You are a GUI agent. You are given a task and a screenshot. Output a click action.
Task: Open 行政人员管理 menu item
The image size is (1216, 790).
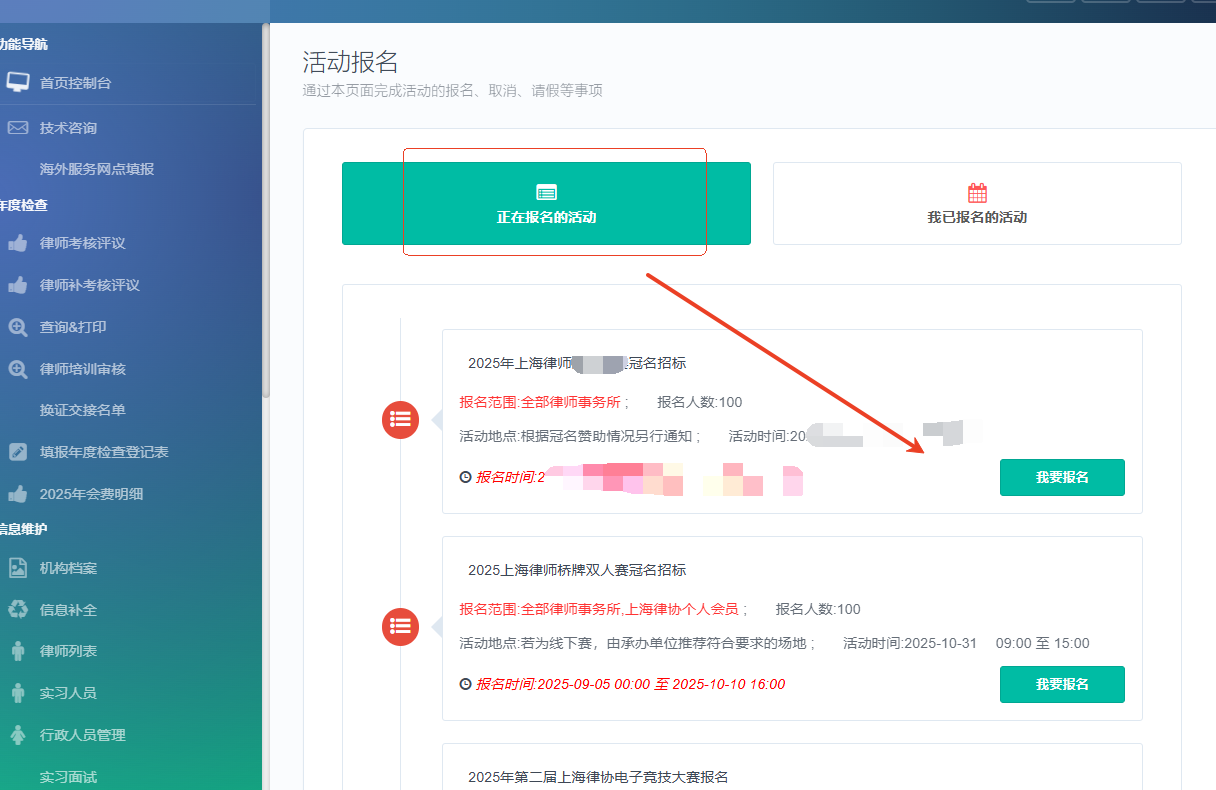click(x=83, y=735)
